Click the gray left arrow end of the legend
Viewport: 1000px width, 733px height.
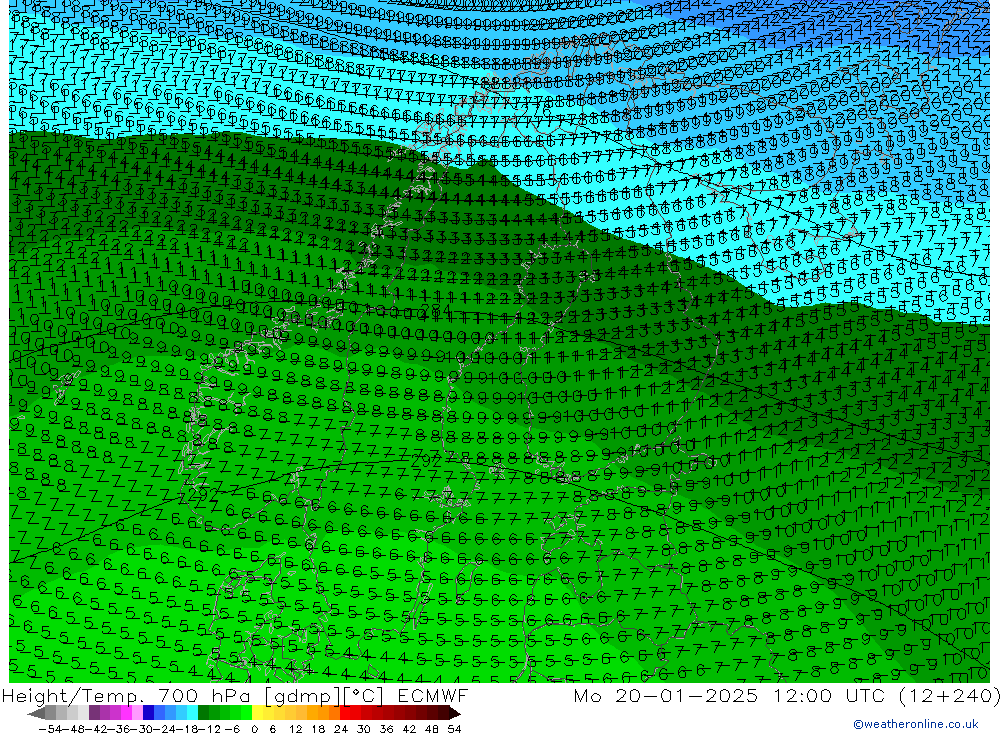tap(36, 713)
